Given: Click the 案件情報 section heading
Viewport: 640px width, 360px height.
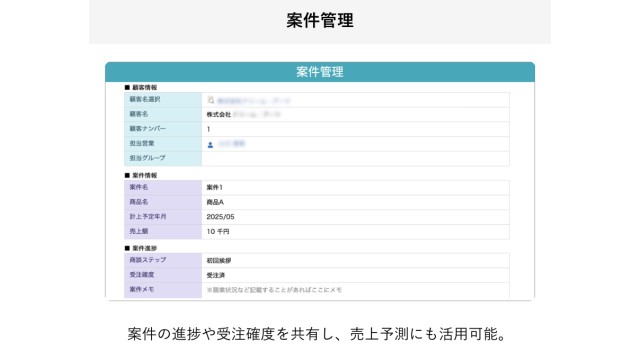Looking at the screenshot, I should [x=141, y=176].
